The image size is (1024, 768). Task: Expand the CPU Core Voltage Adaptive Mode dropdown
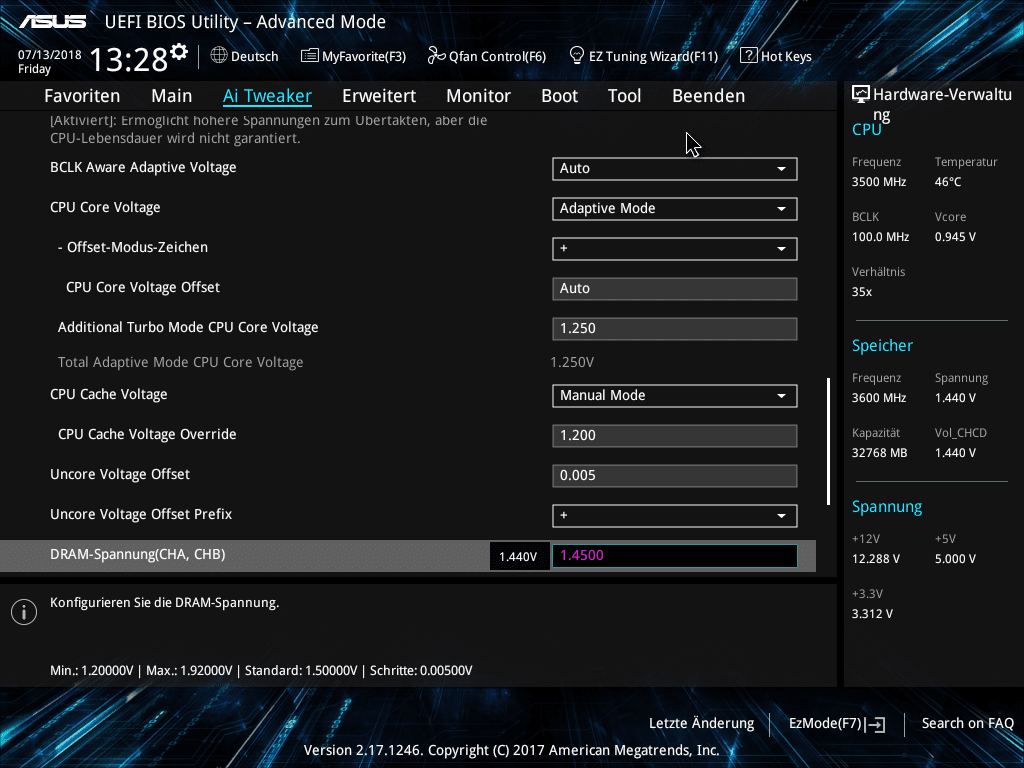675,208
